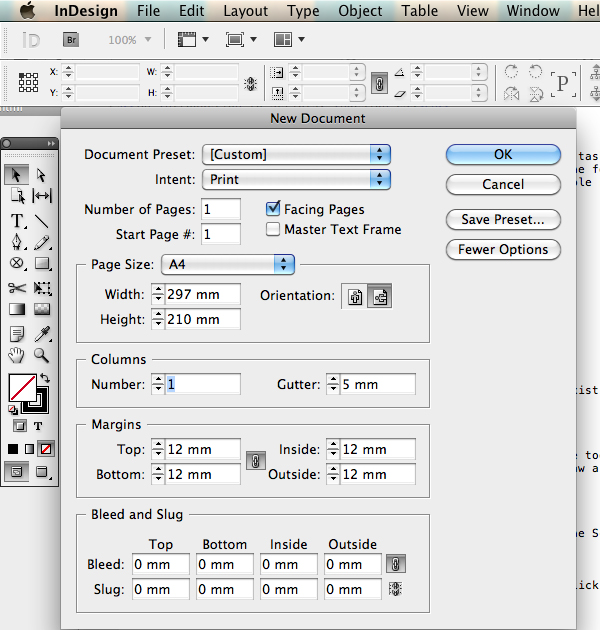600x630 pixels.
Task: Toggle the margins chain link button
Action: point(256,461)
